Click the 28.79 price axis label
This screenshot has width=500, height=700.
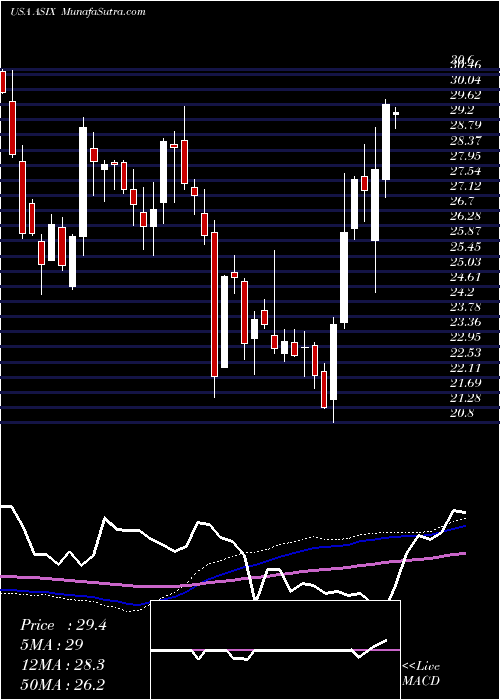[x=466, y=125]
